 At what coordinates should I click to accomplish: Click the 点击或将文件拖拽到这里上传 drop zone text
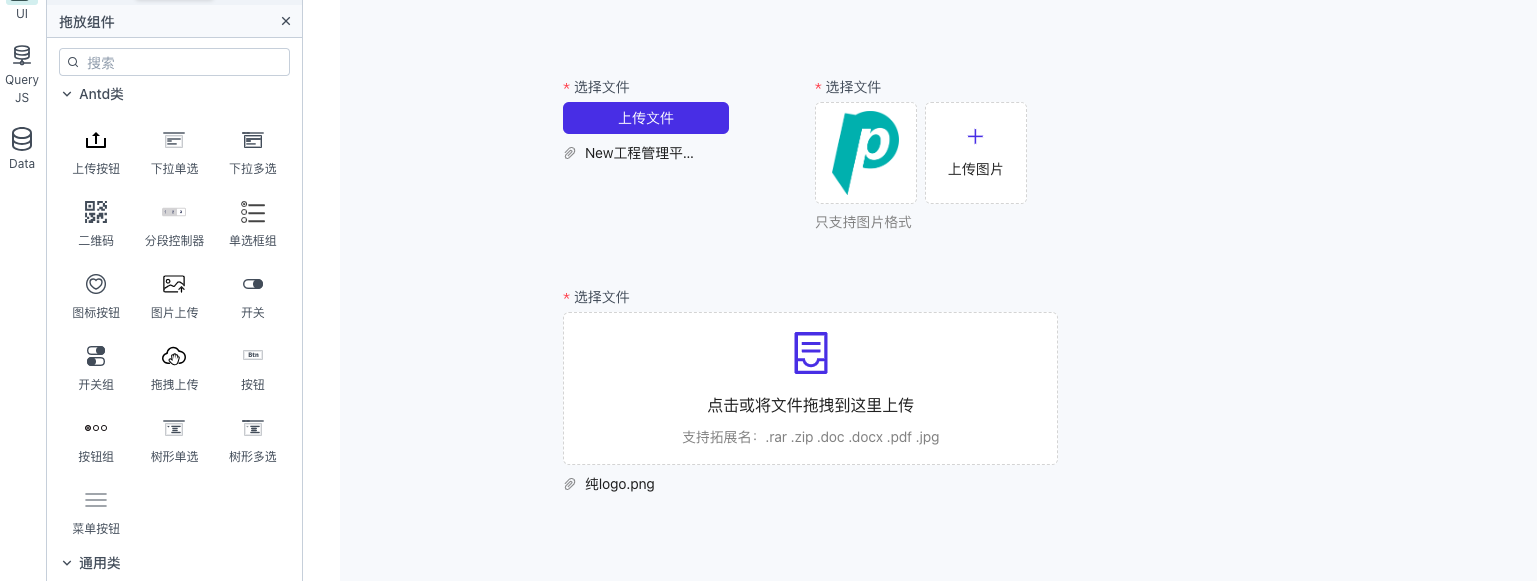point(810,405)
